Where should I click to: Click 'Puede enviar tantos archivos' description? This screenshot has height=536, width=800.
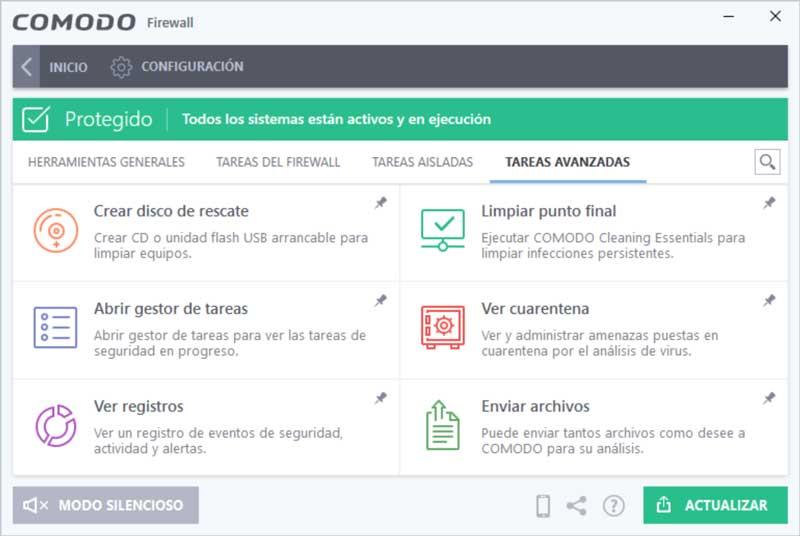pyautogui.click(x=613, y=441)
